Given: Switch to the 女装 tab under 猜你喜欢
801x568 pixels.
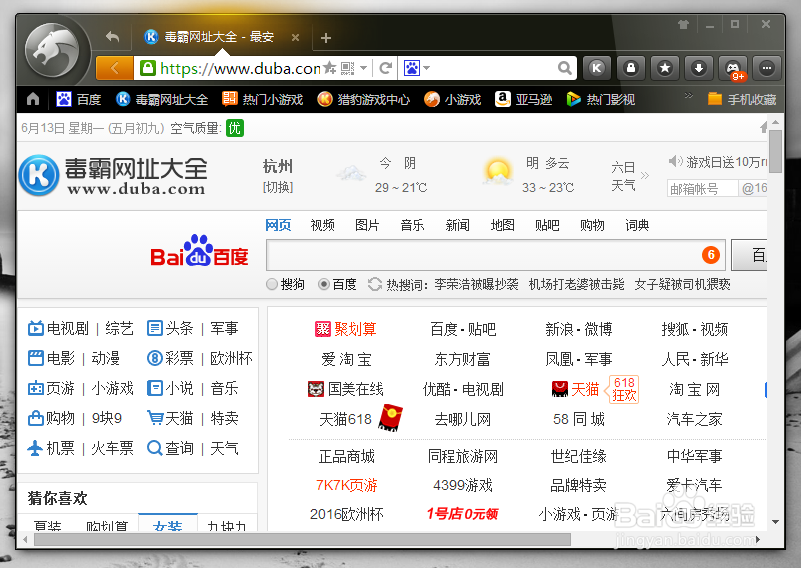Looking at the screenshot, I should [168, 525].
